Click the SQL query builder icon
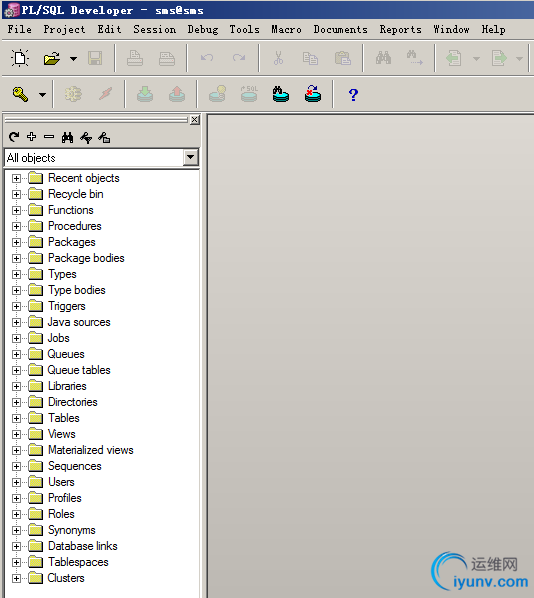This screenshot has height=598, width=534. pos(249,94)
